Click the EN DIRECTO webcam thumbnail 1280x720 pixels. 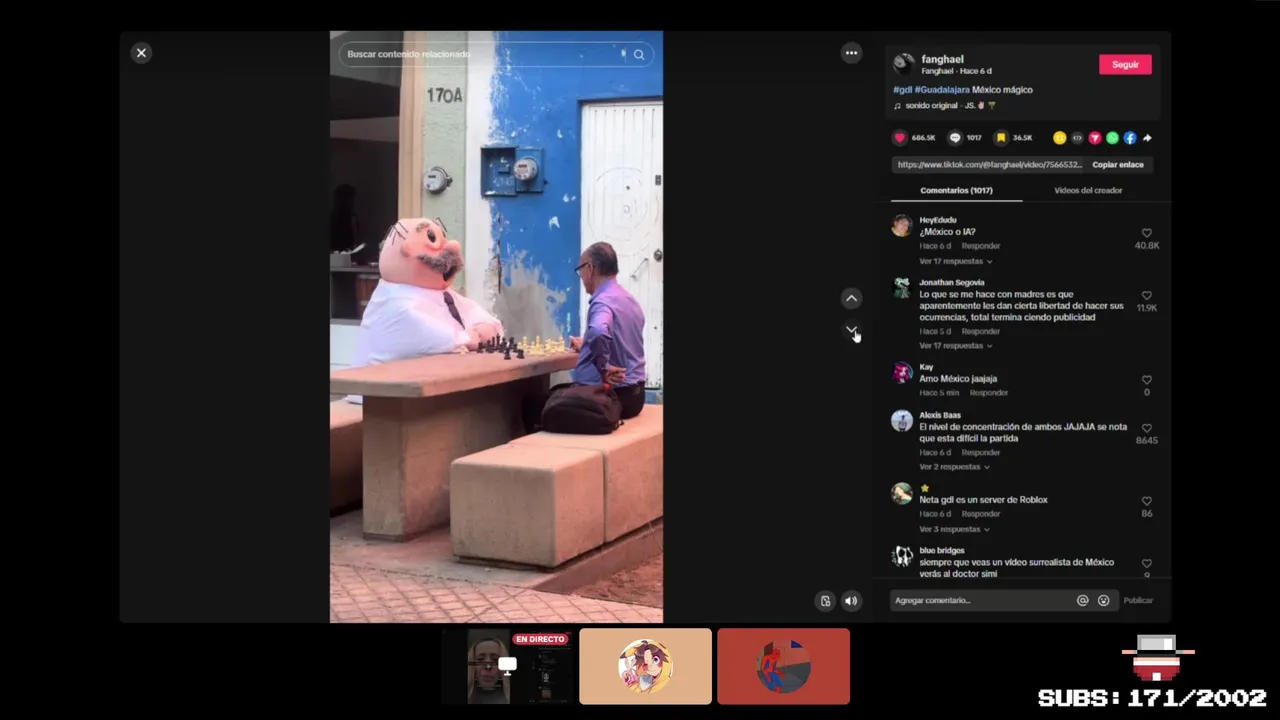click(x=508, y=666)
